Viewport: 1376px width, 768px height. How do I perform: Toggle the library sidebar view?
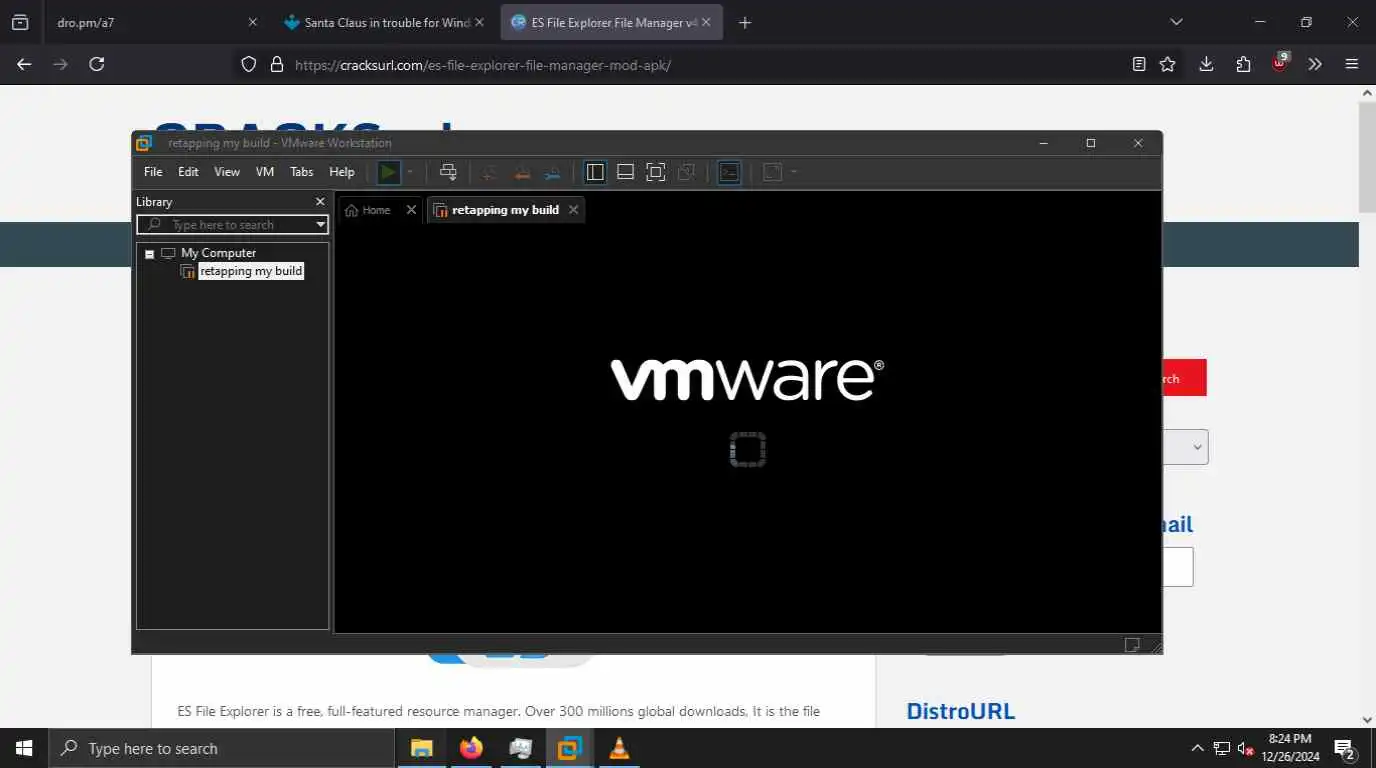tap(595, 172)
